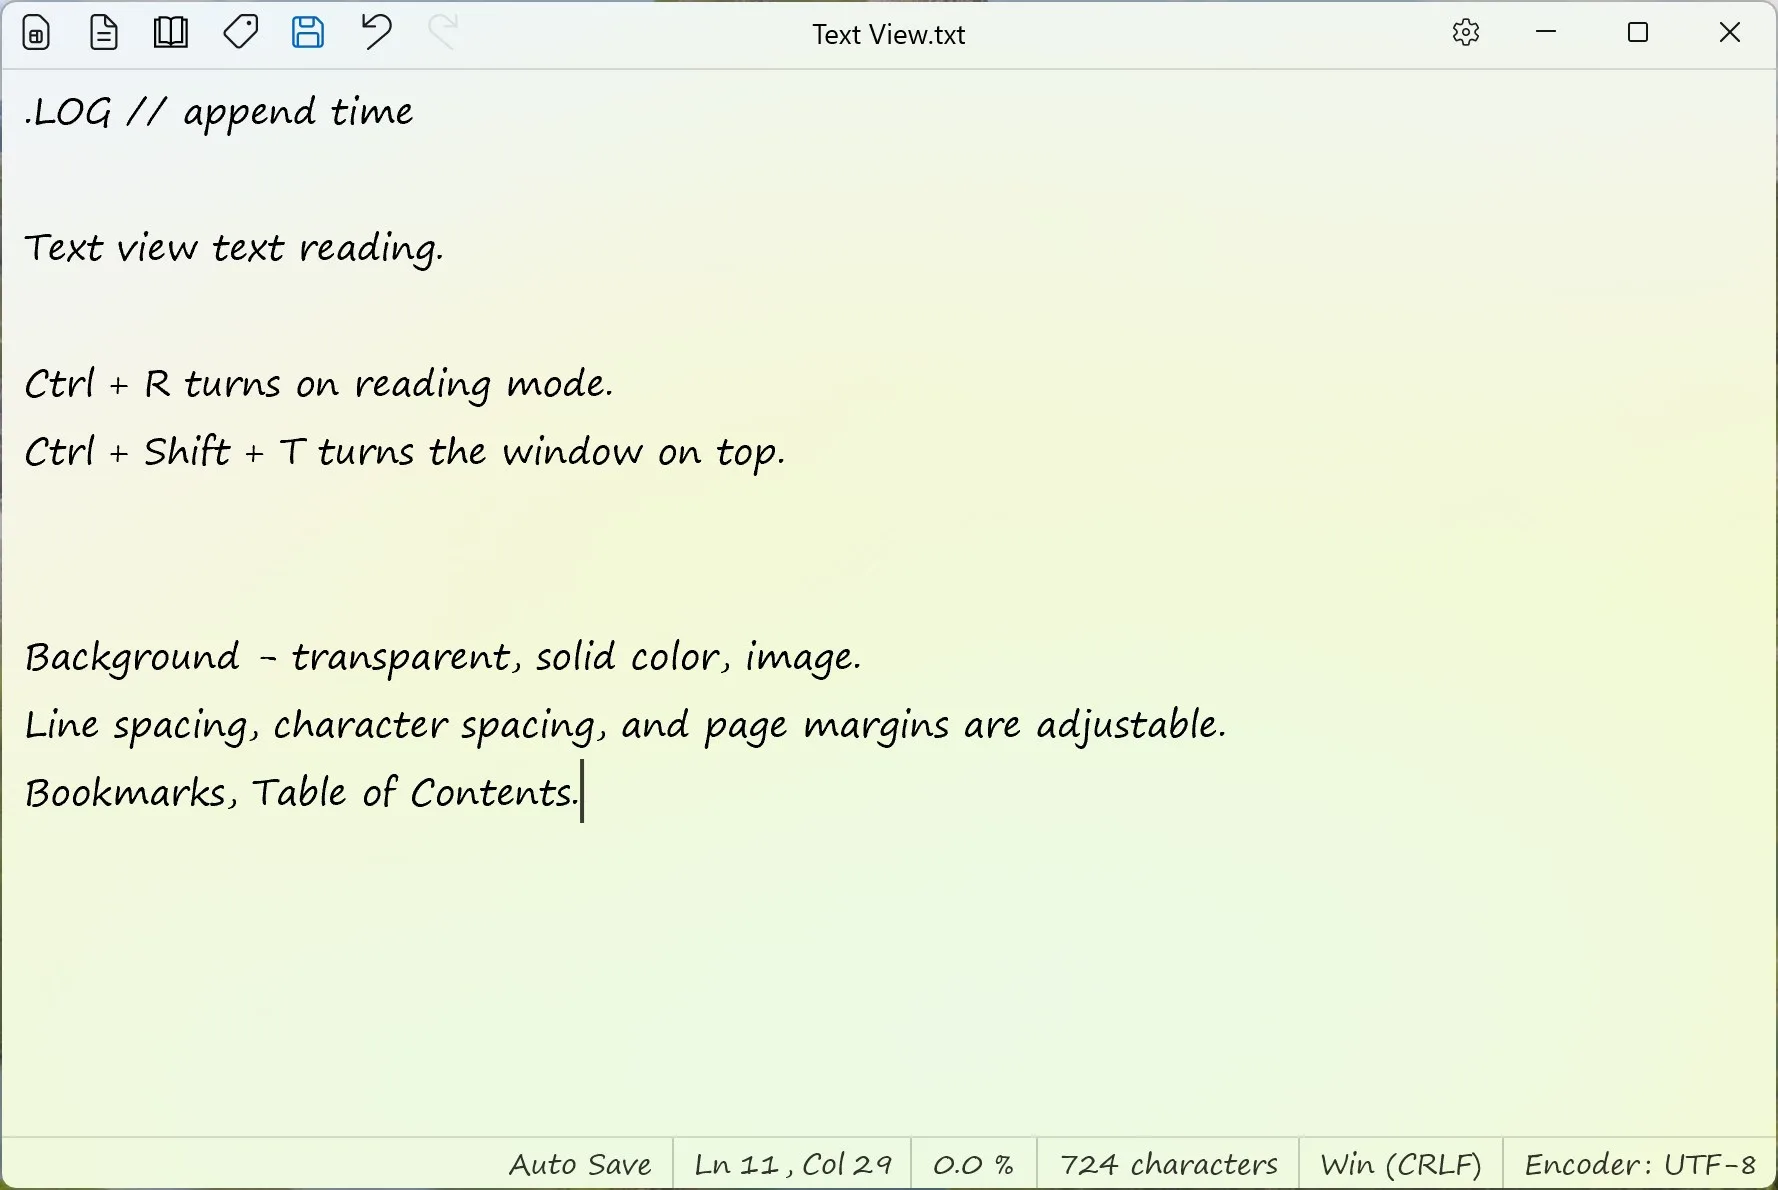Screen dimensions: 1778x1190
Task: Click the line 'Text view text reading.'
Action: (234, 248)
